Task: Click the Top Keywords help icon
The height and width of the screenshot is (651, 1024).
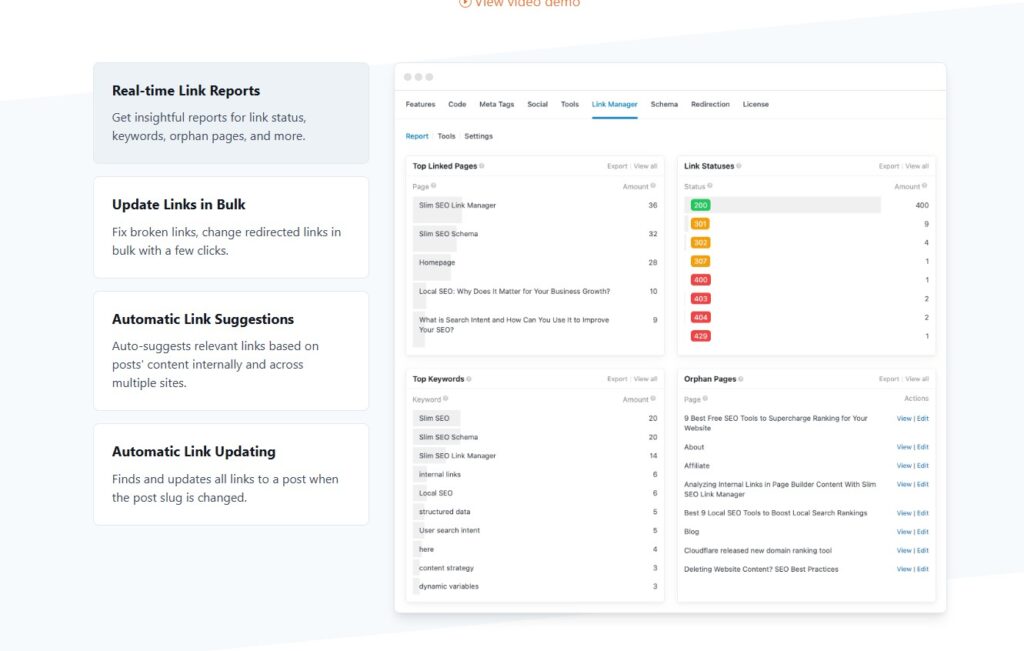Action: [469, 379]
